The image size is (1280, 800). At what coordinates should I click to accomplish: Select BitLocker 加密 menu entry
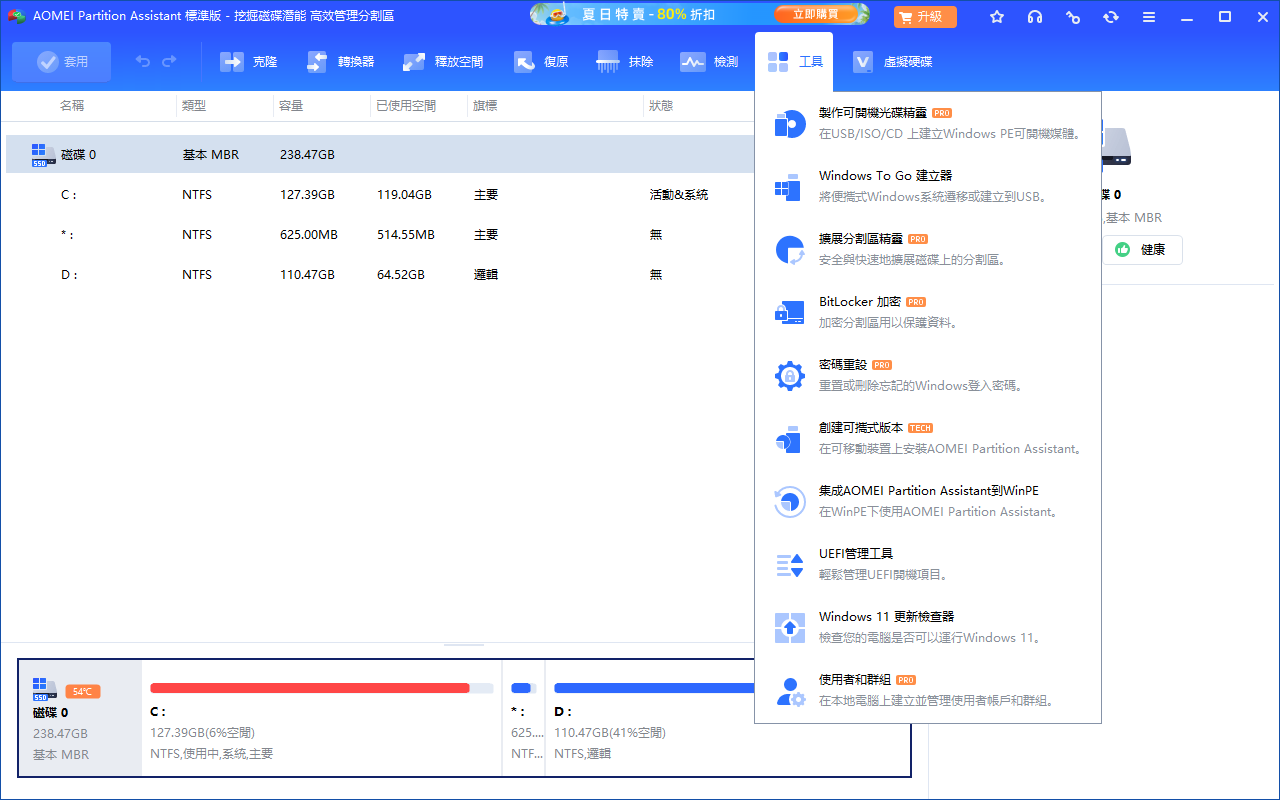pos(928,312)
